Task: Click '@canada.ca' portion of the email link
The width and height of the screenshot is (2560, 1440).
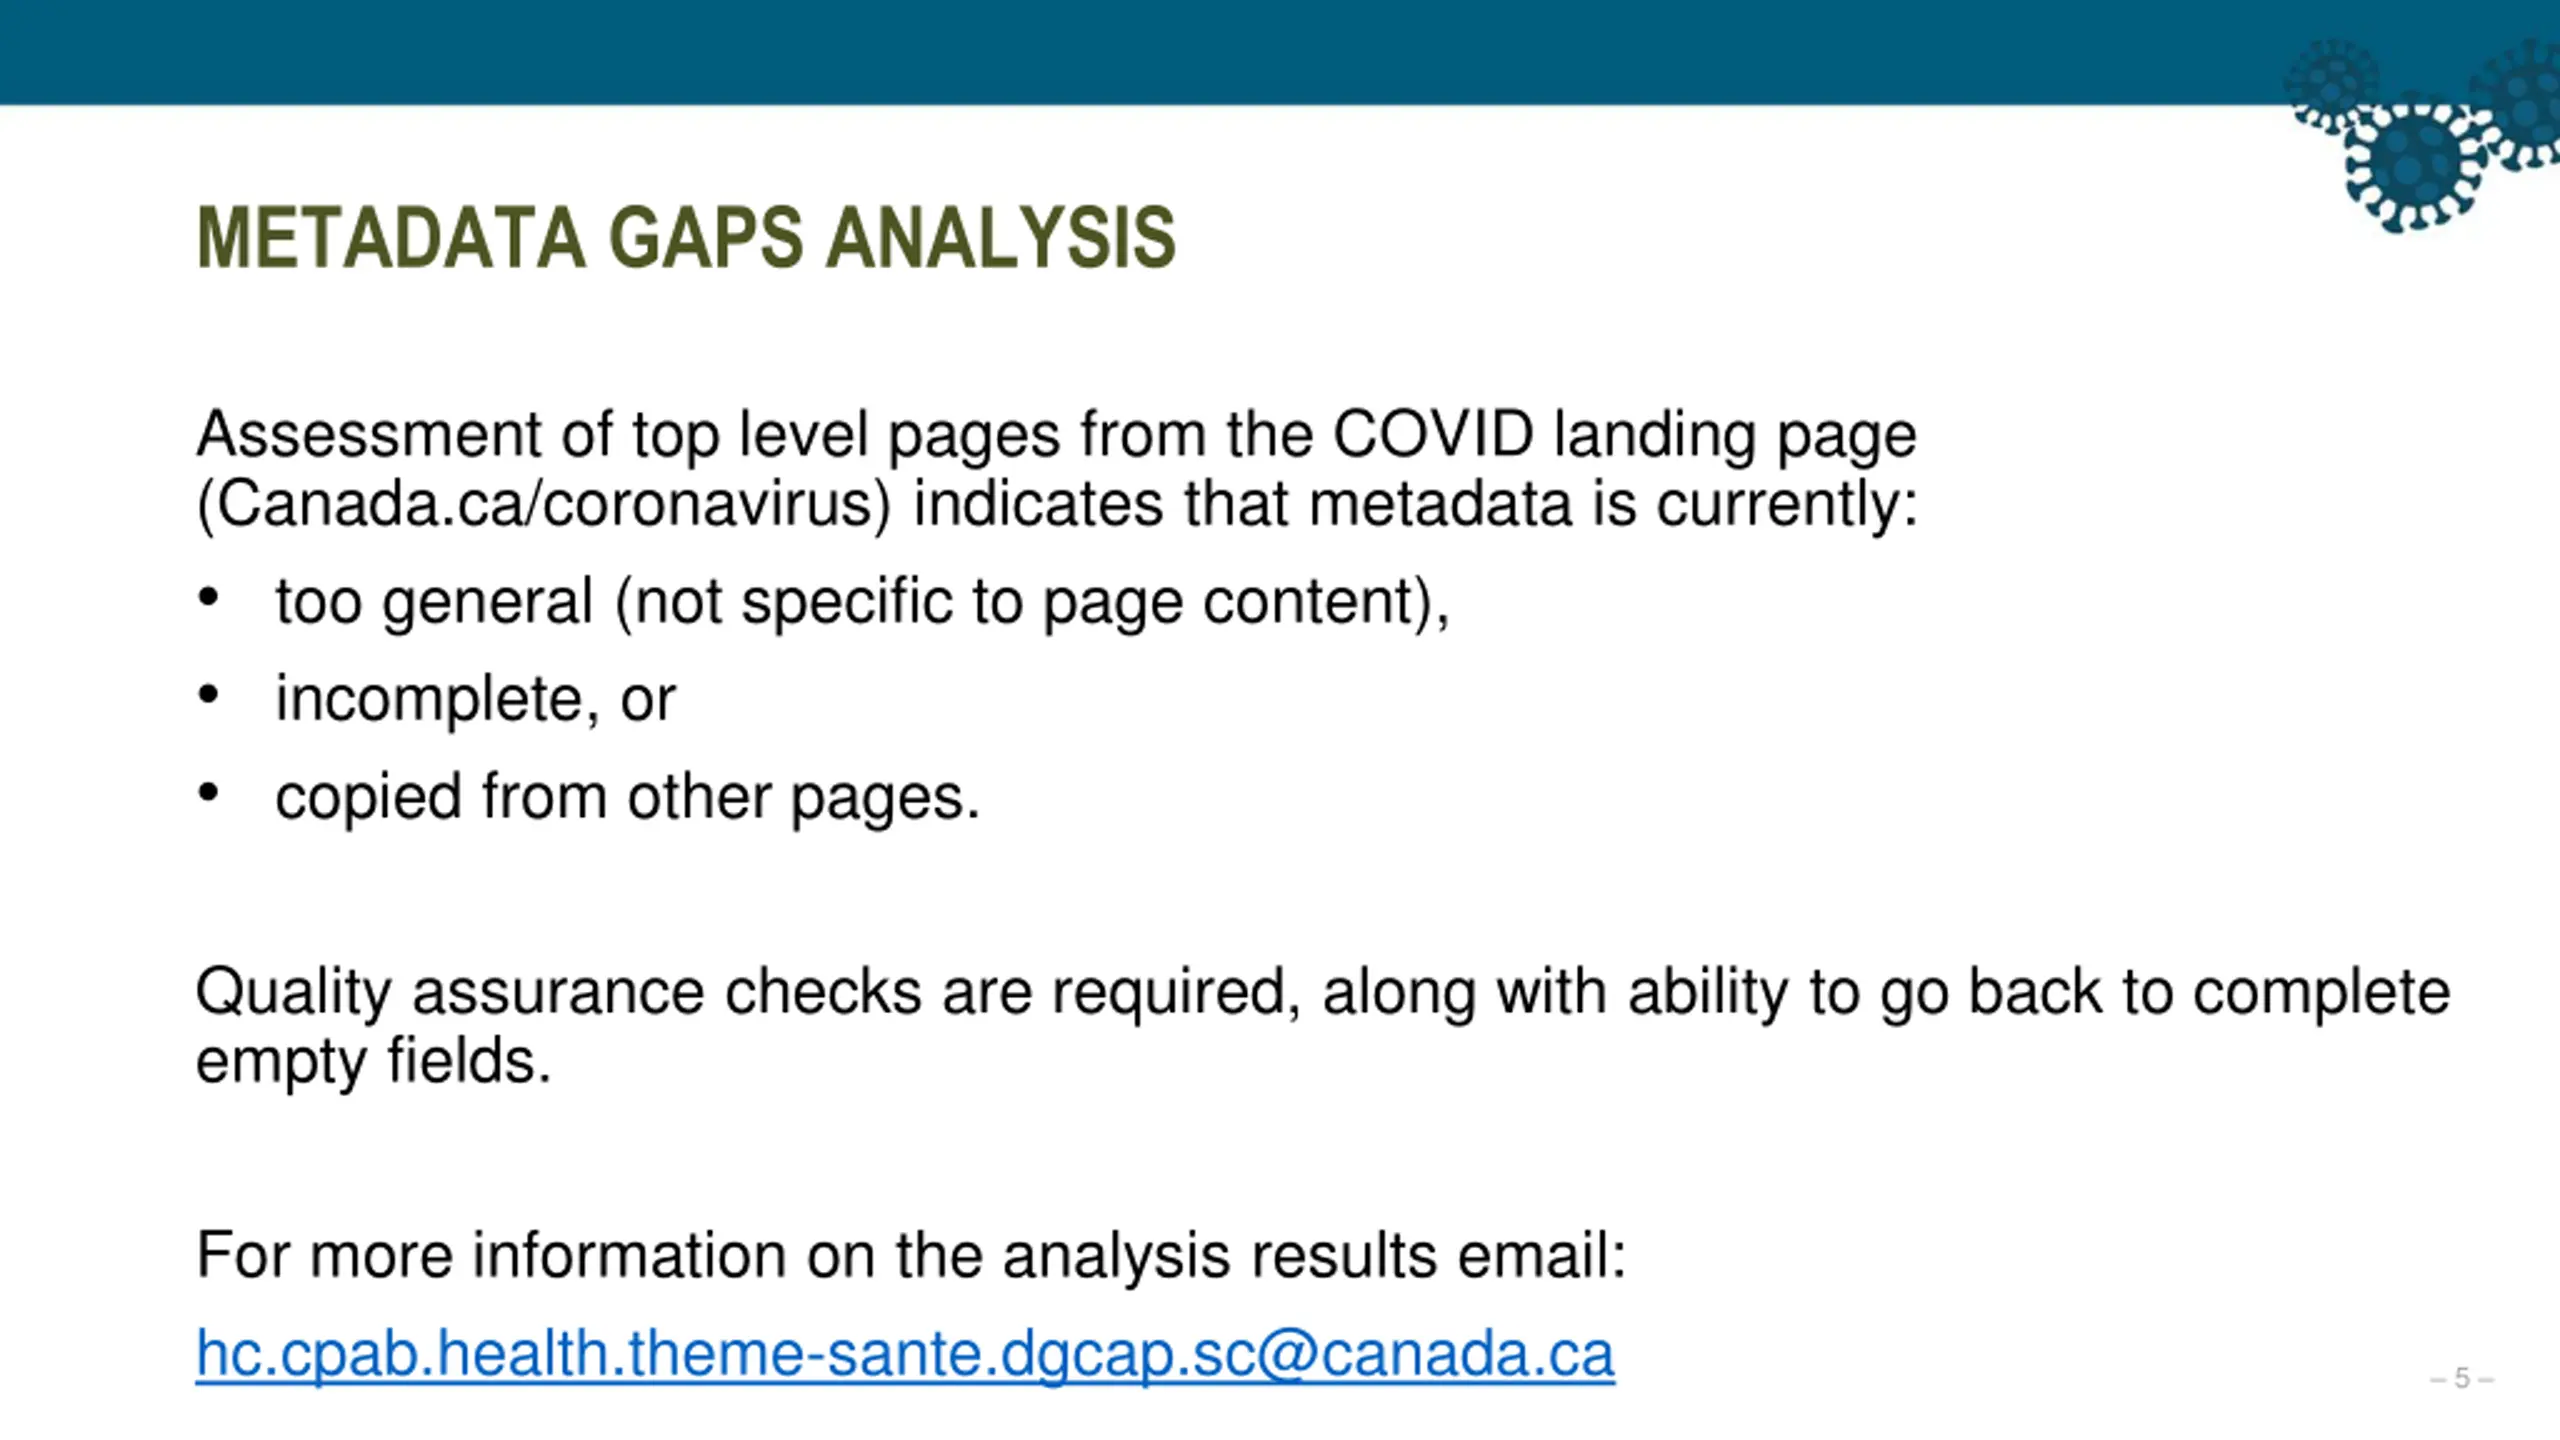Action: coord(1435,1356)
